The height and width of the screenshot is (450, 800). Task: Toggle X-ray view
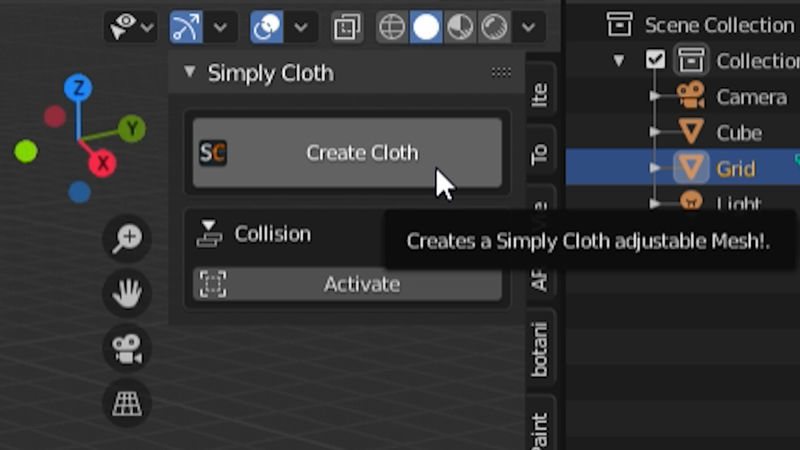(347, 27)
